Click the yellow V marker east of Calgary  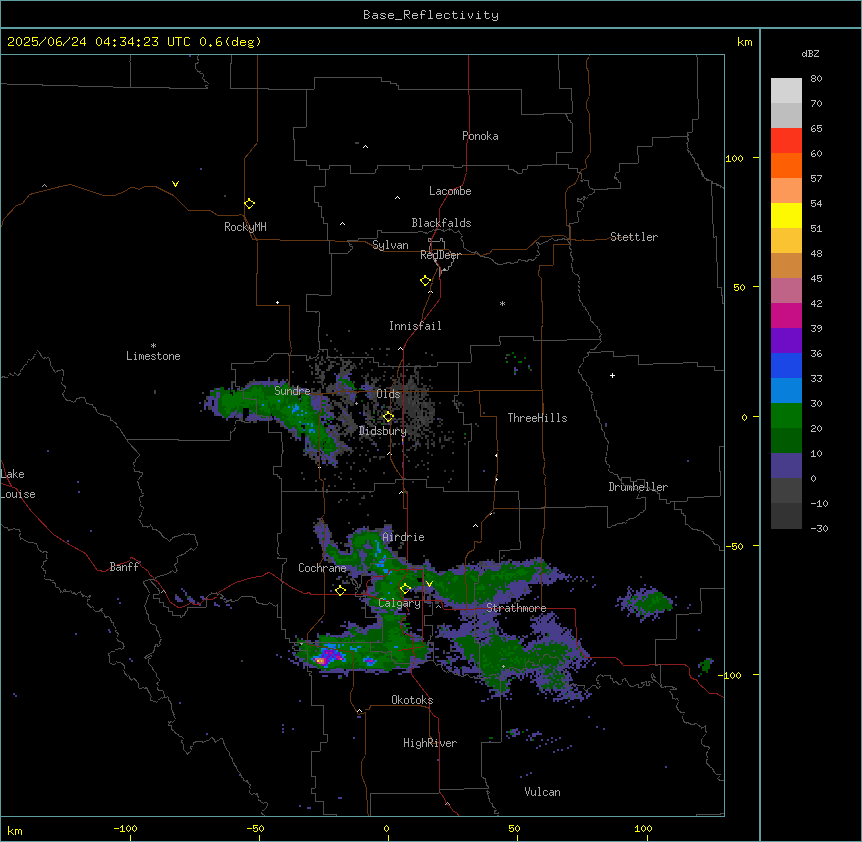coord(429,584)
